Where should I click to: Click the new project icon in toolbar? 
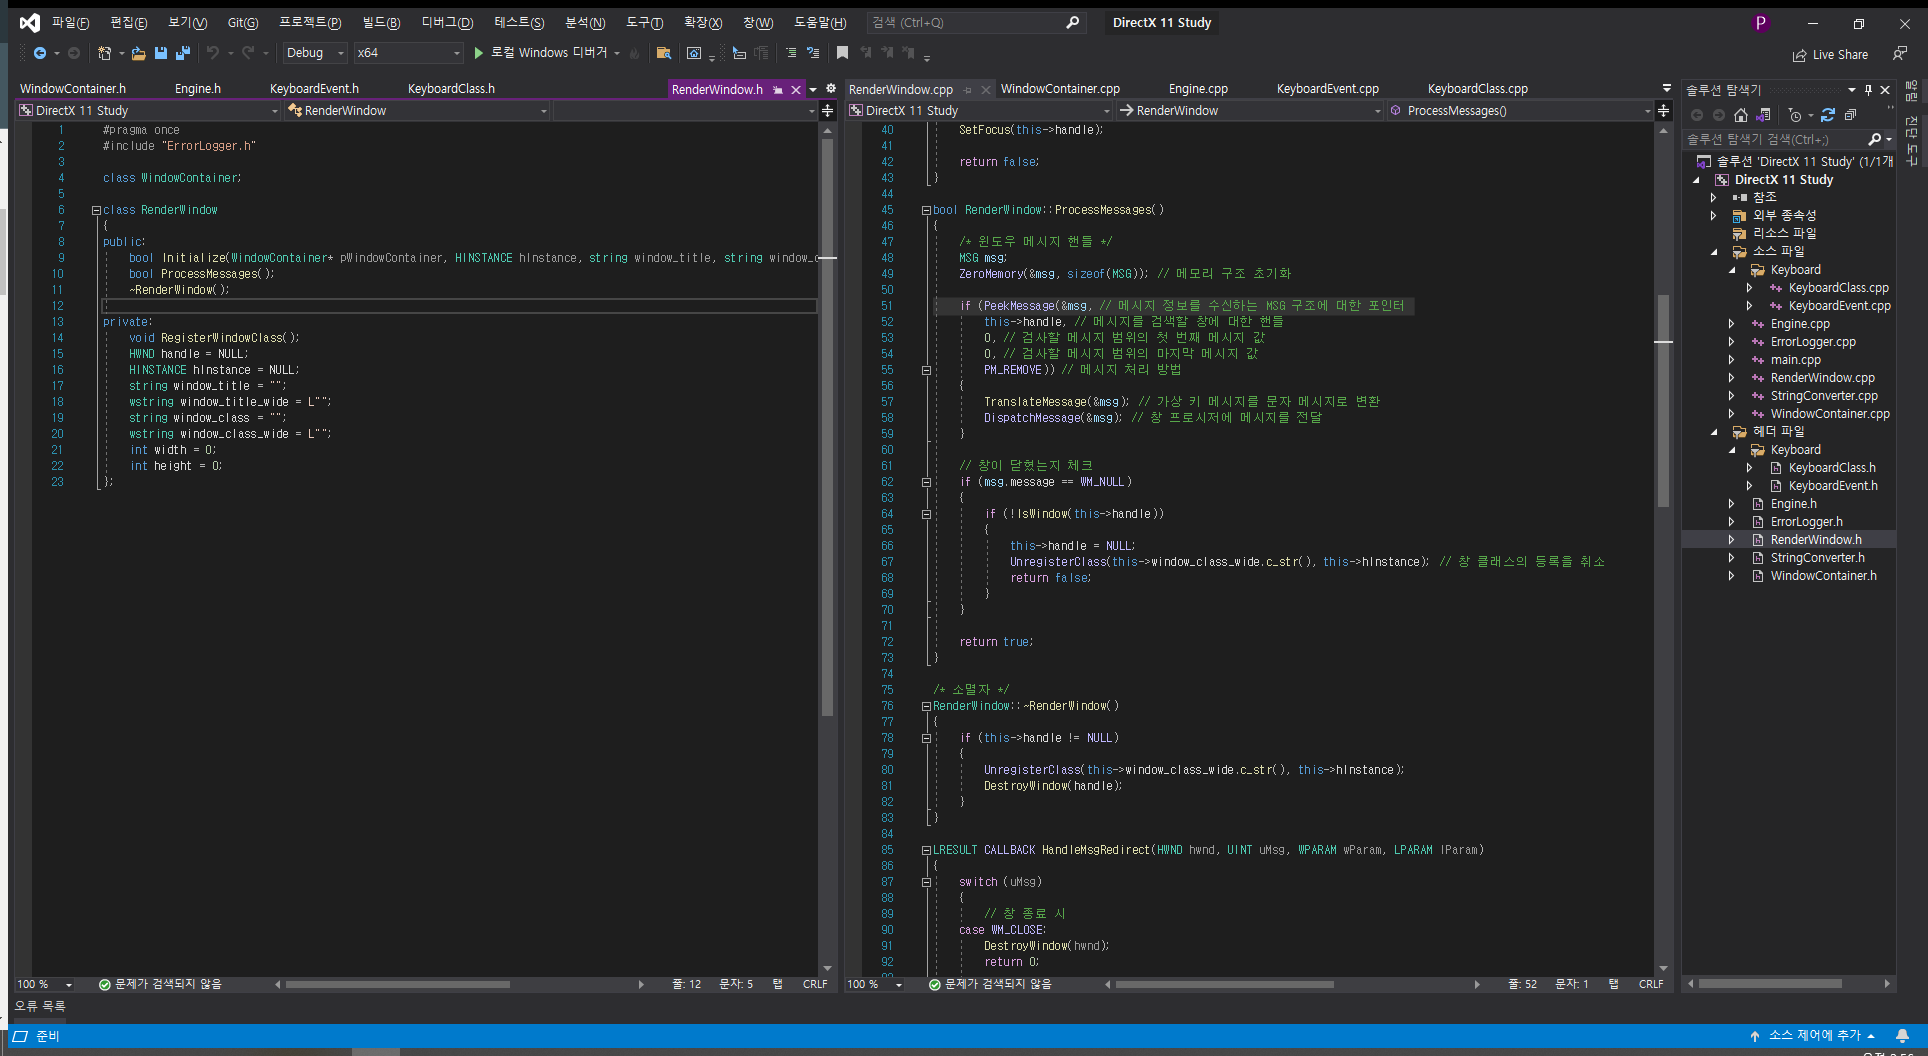pos(104,53)
